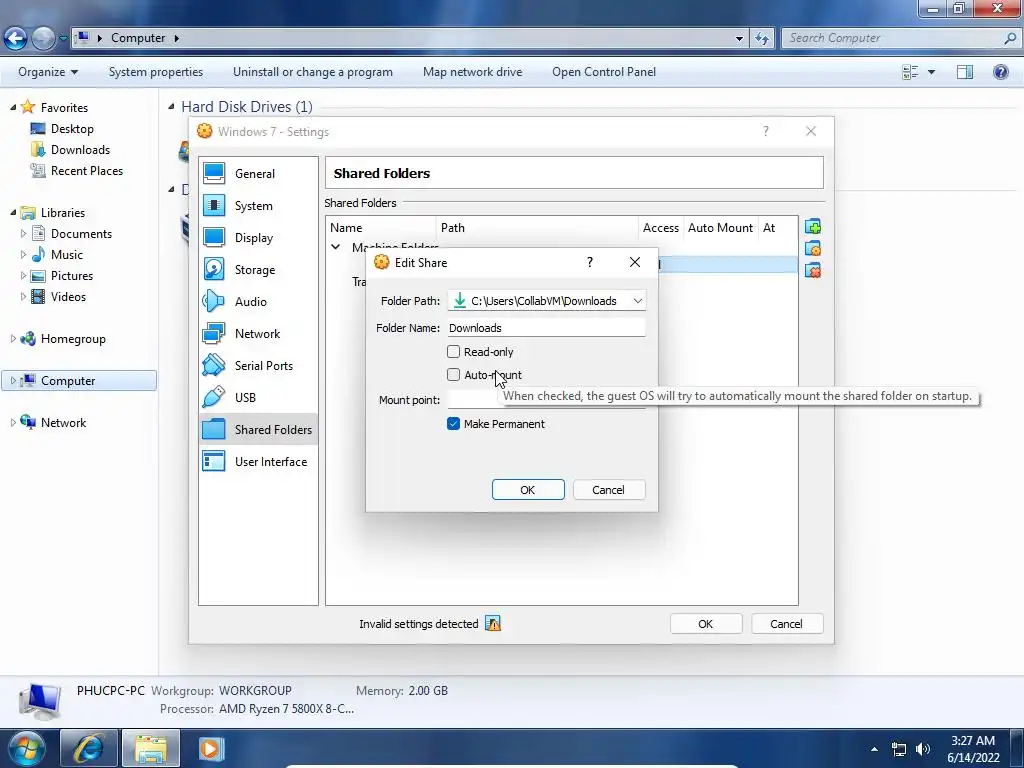Open the Folder Path dropdown
The height and width of the screenshot is (768, 1024).
(x=637, y=301)
